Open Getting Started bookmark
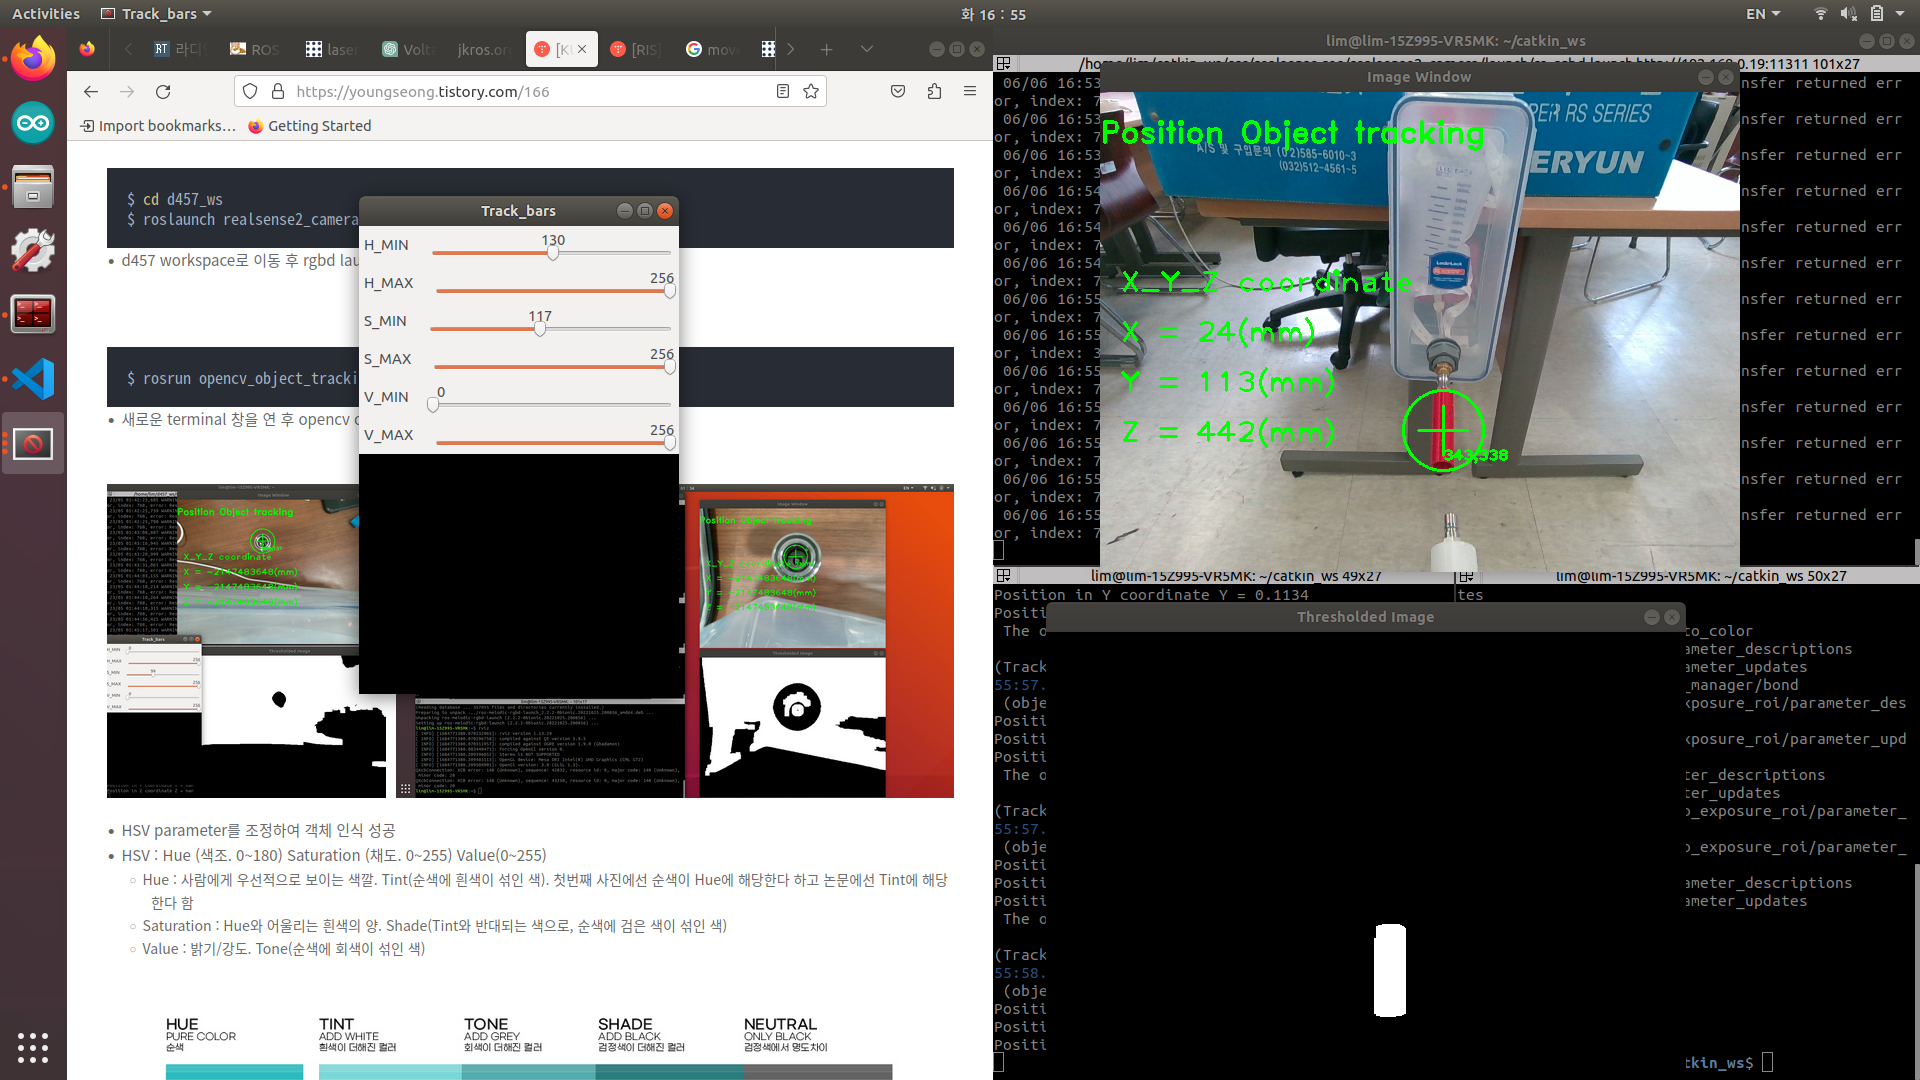The height and width of the screenshot is (1080, 1920). [x=309, y=126]
